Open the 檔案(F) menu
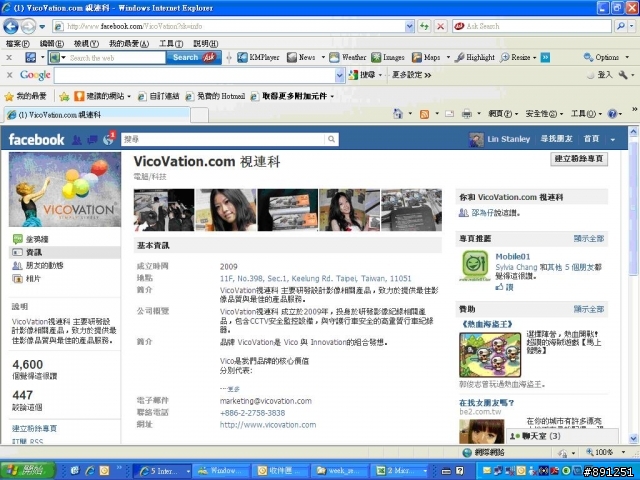Screen dimensions: 640x480 (18, 44)
